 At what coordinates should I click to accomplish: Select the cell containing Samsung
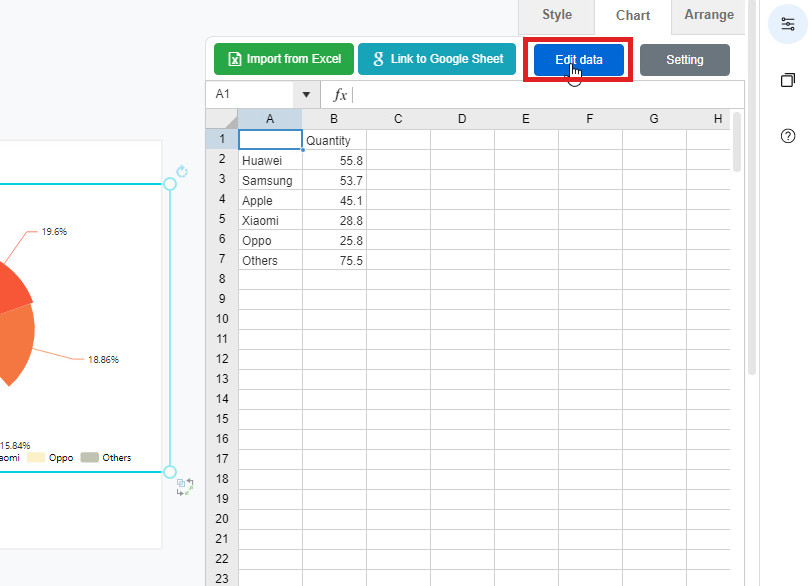(x=269, y=181)
